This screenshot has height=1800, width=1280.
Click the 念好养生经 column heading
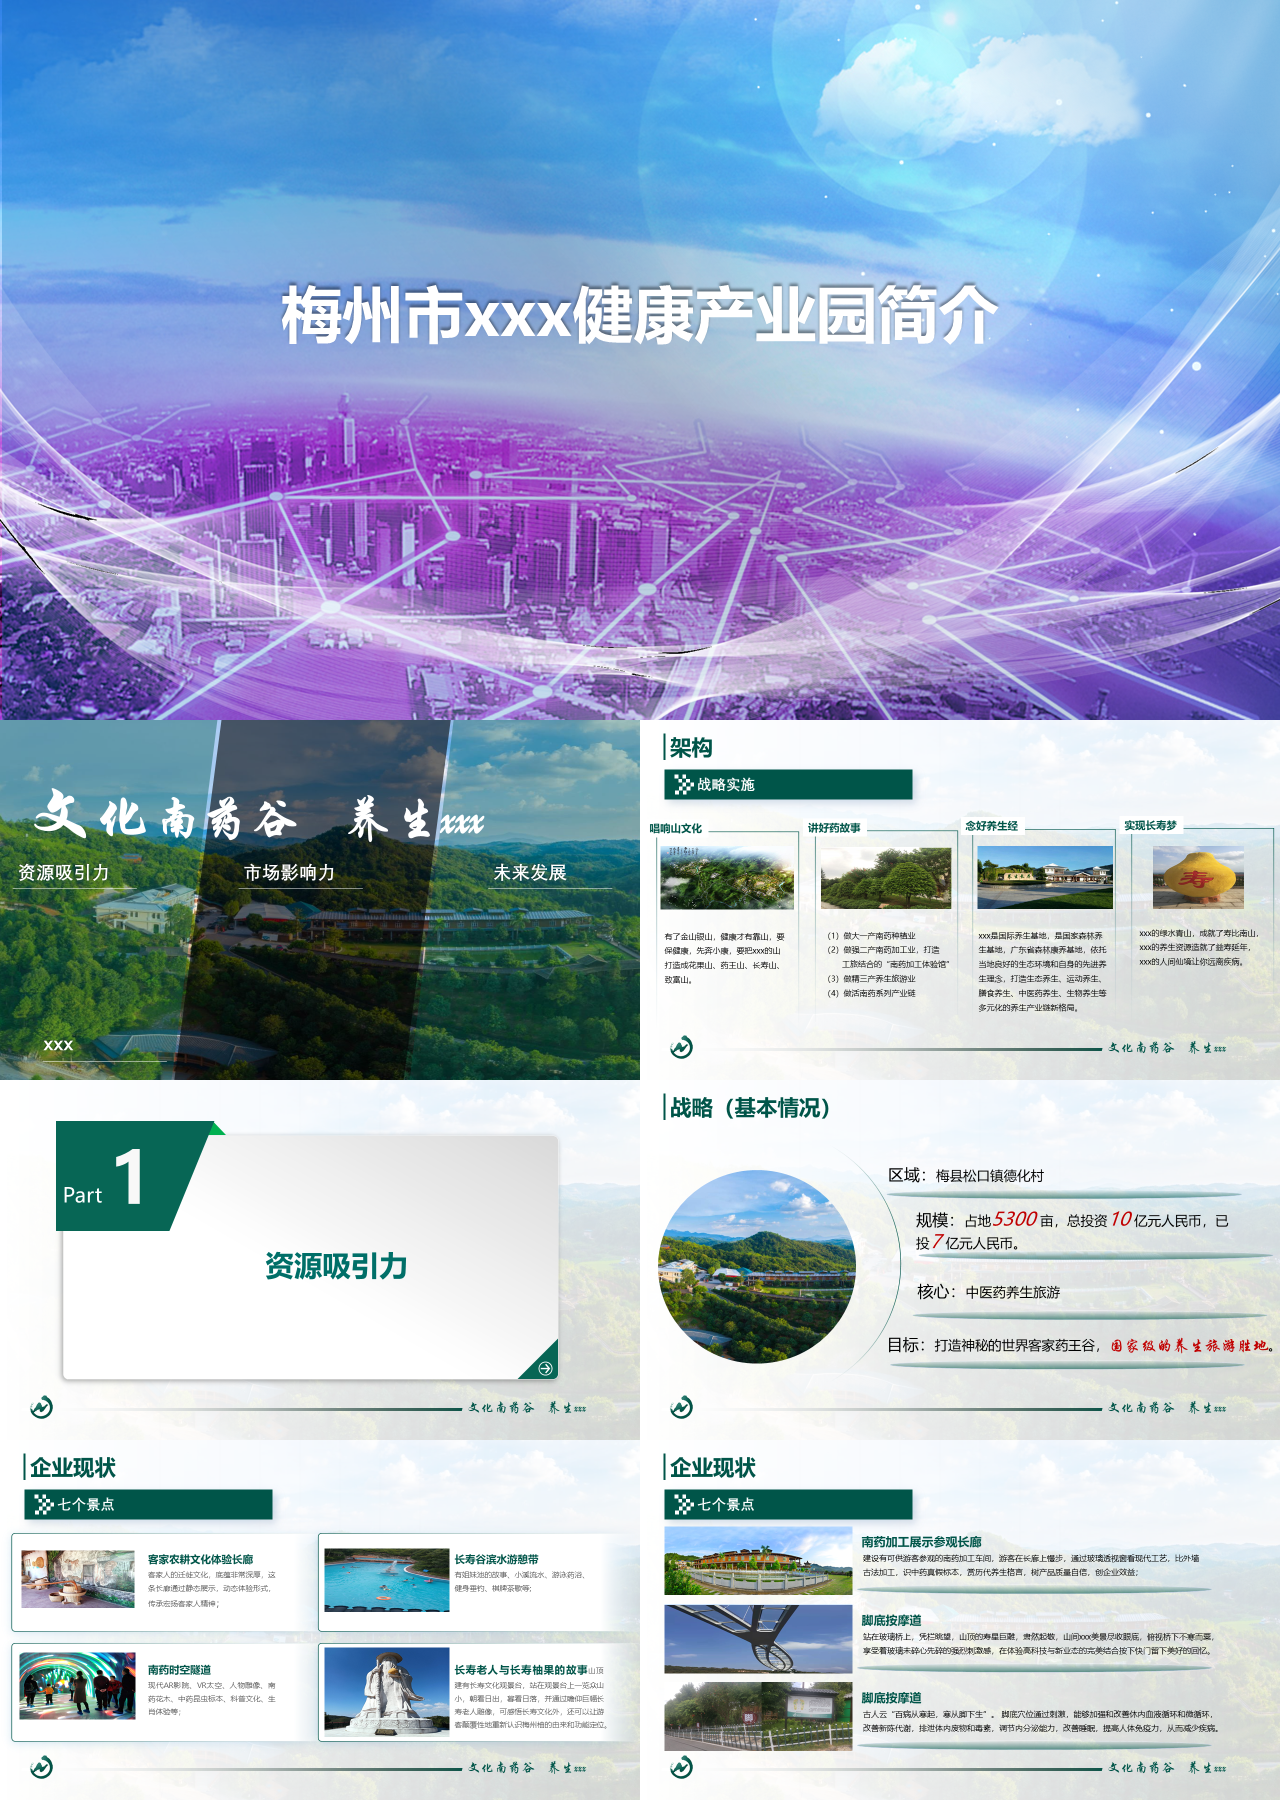tap(992, 825)
